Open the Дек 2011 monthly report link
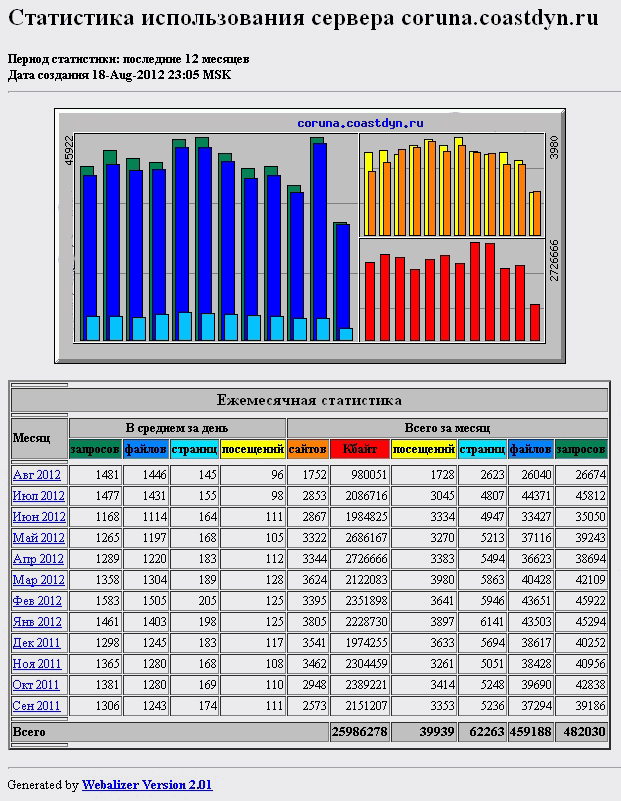This screenshot has width=621, height=801. click(37, 643)
